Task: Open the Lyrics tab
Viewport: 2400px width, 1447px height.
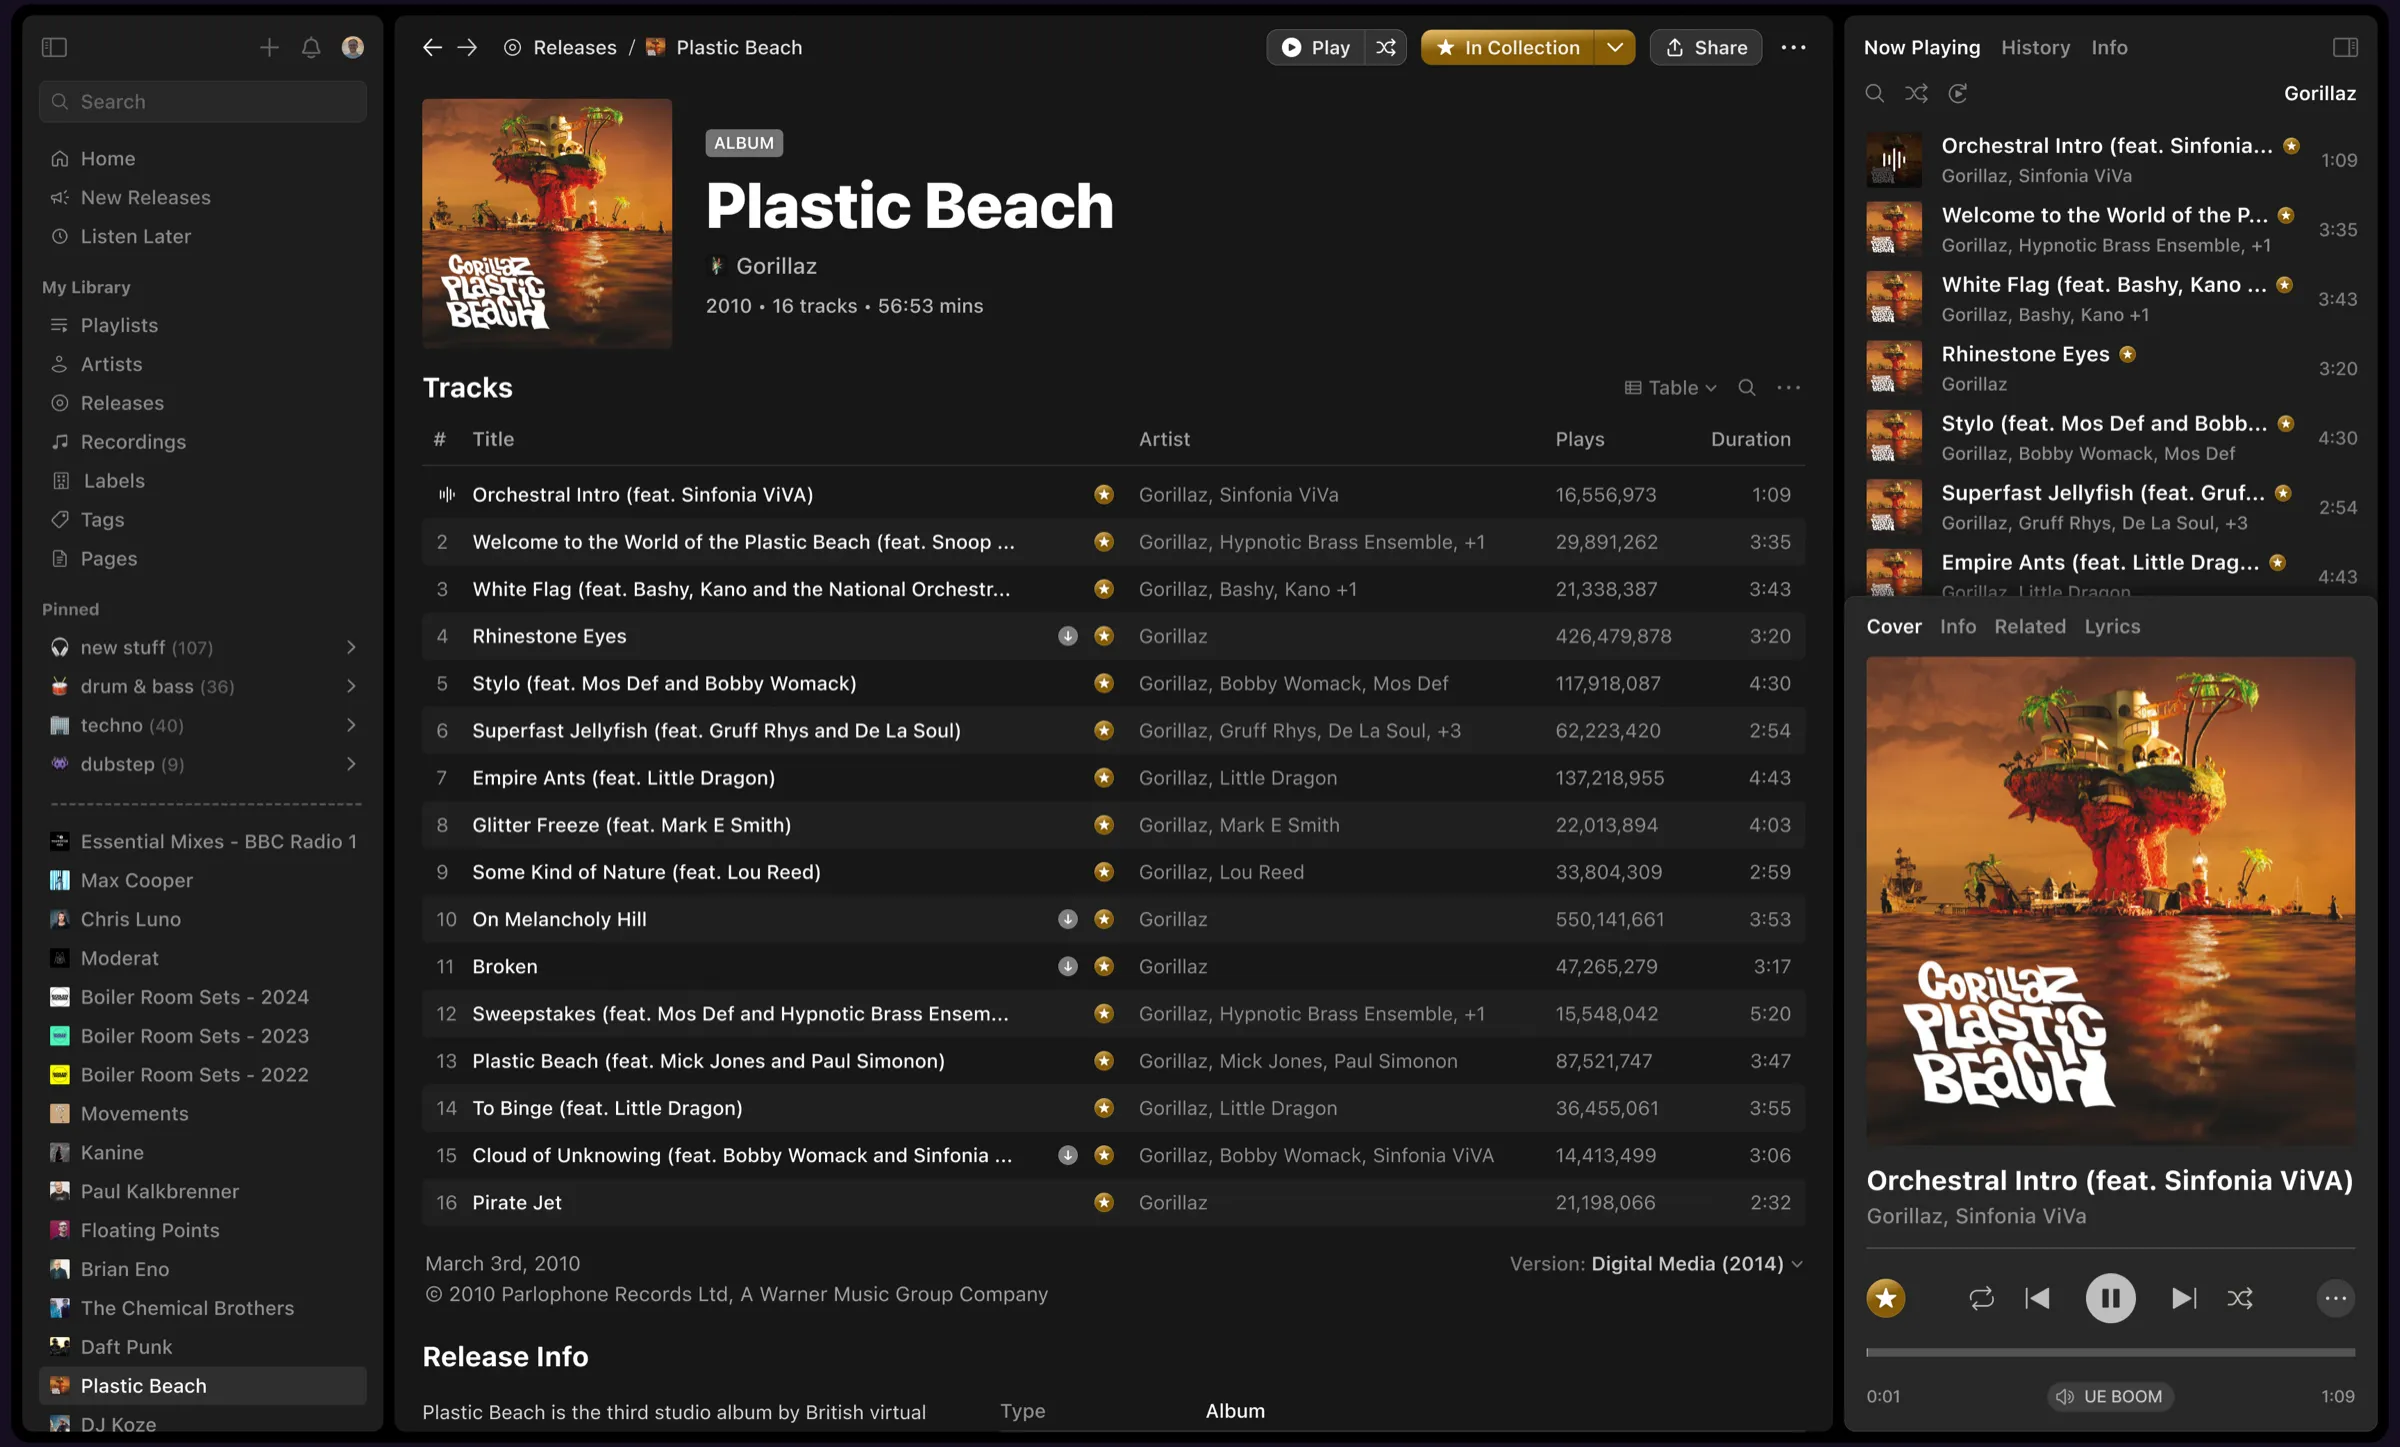Action: [x=2112, y=626]
